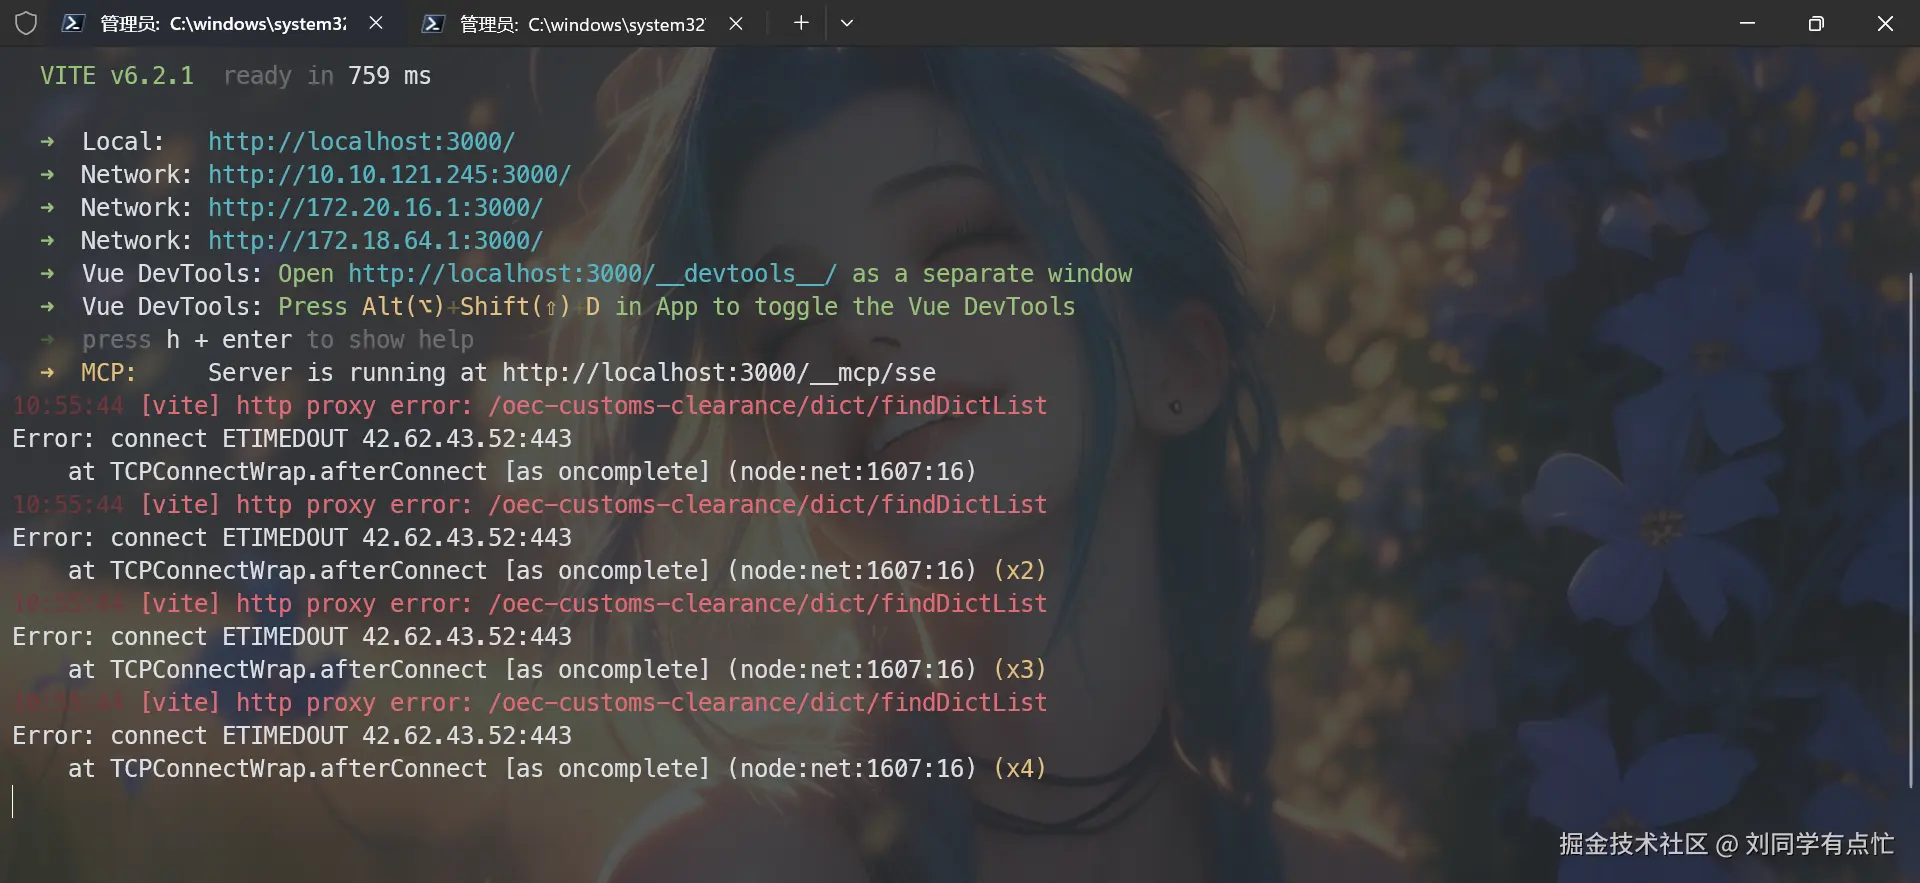Image resolution: width=1920 pixels, height=883 pixels.
Task: Switch to the second administrator terminal tab
Action: coord(583,23)
